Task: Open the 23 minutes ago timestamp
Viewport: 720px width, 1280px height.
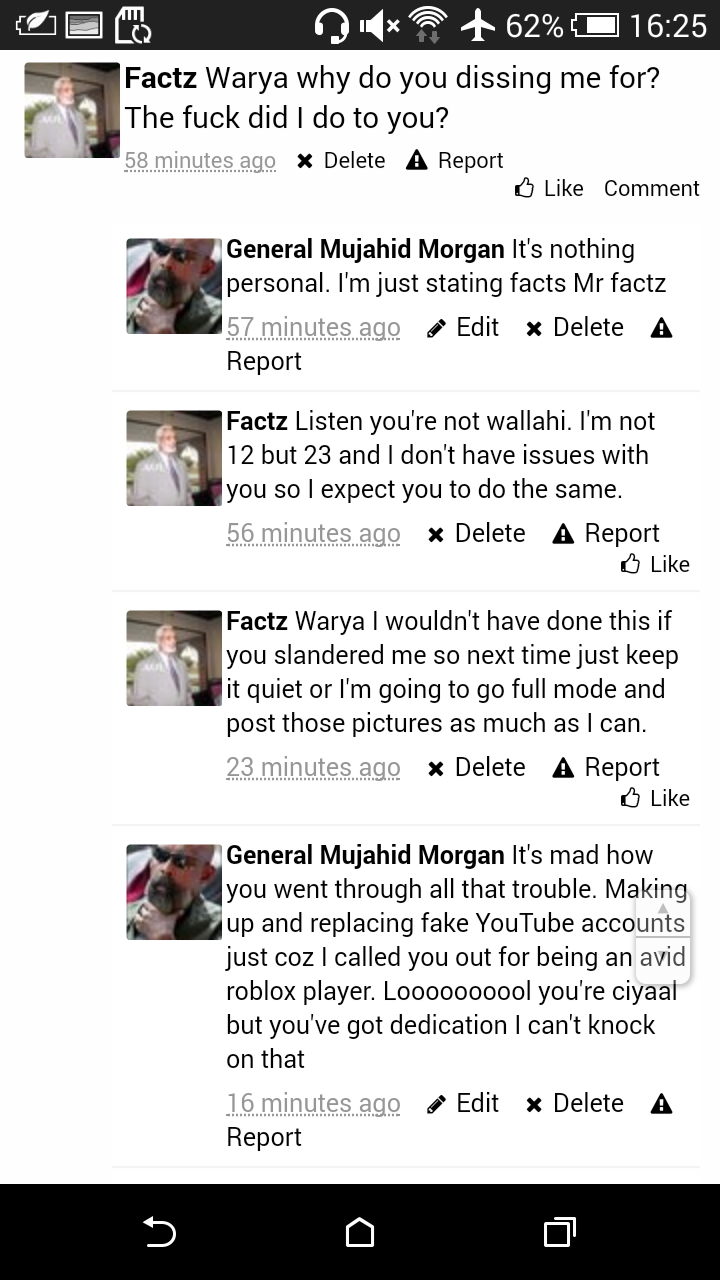Action: (x=313, y=767)
